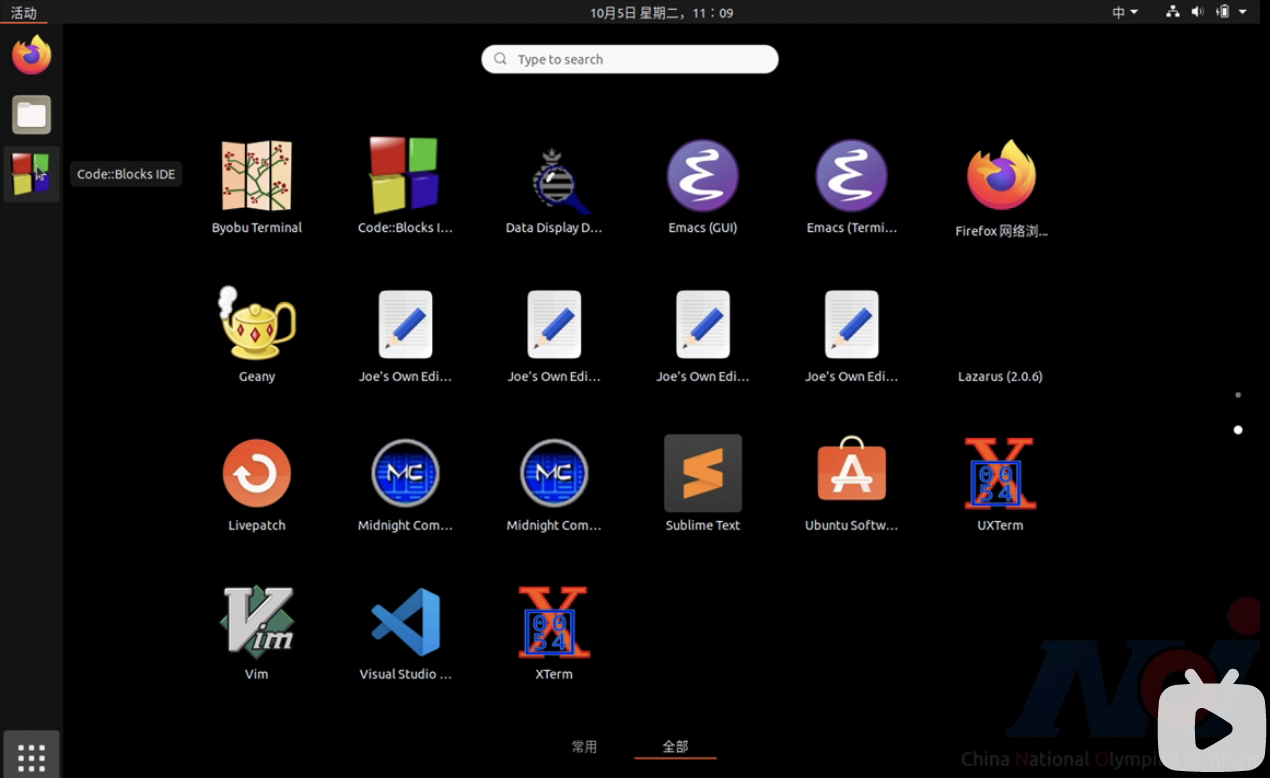
Task: Switch to the 全部 tab
Action: click(675, 747)
